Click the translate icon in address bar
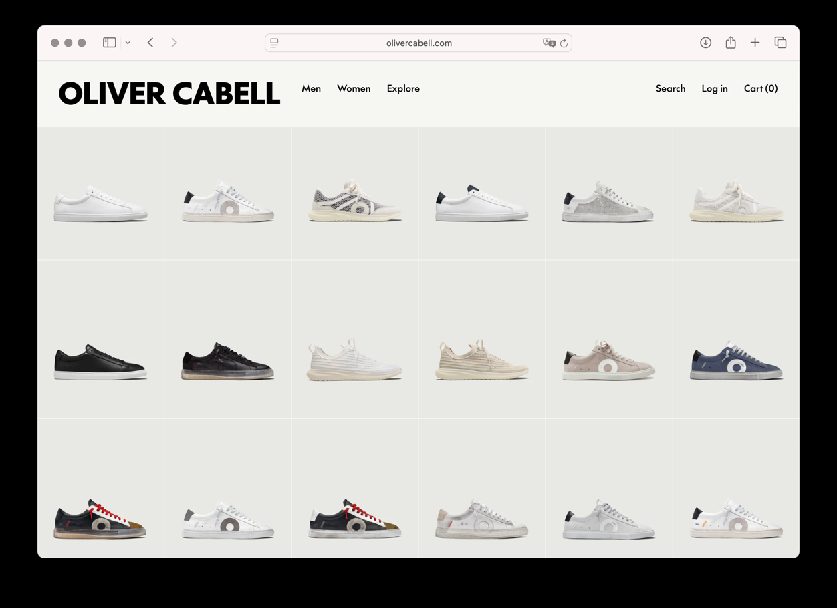This screenshot has width=837, height=608. point(549,43)
